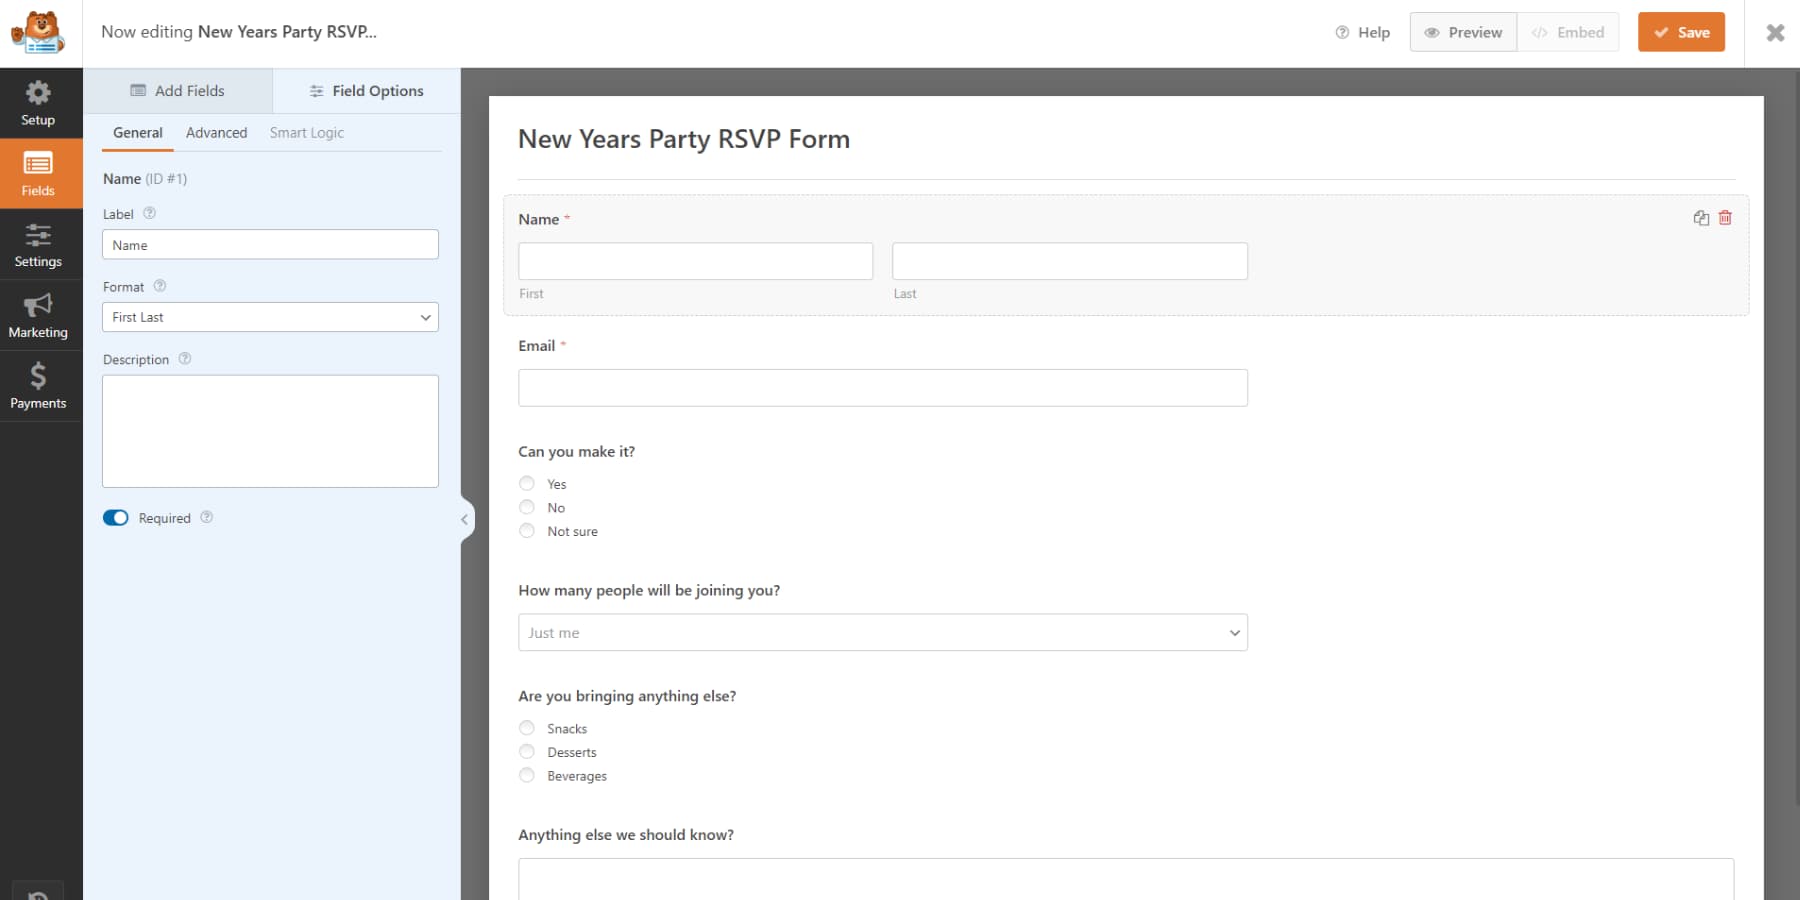Open the Marketing panel icon

[38, 315]
